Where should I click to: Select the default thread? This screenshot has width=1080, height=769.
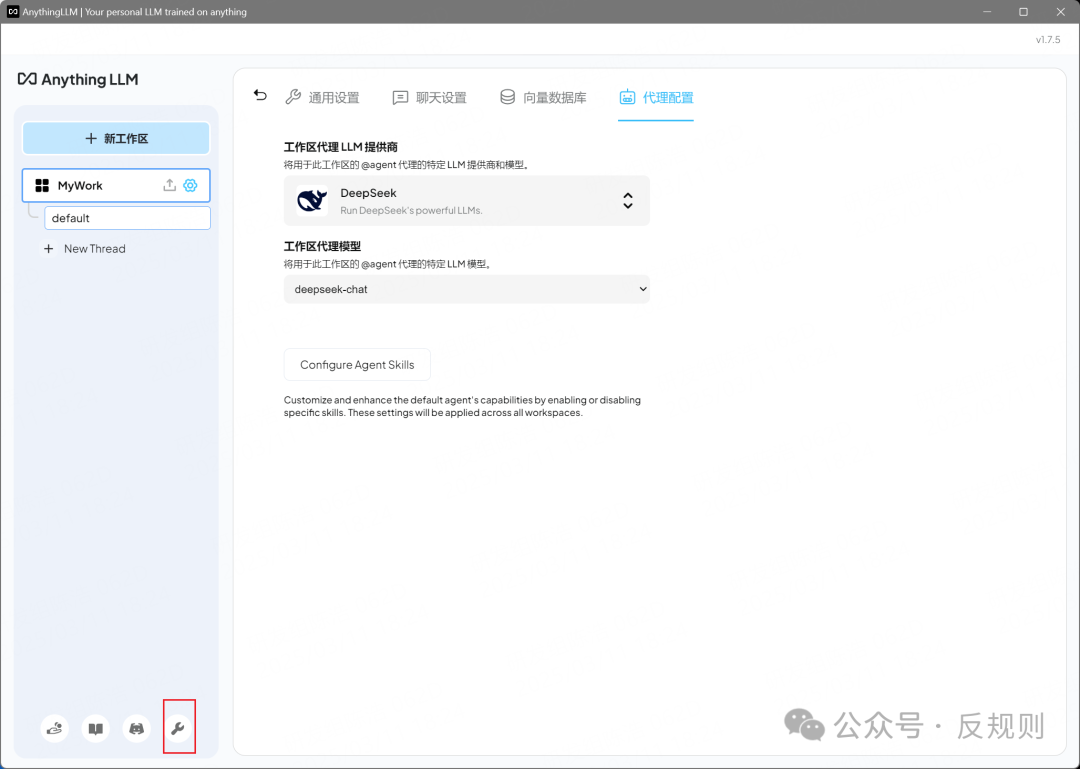[x=127, y=218]
